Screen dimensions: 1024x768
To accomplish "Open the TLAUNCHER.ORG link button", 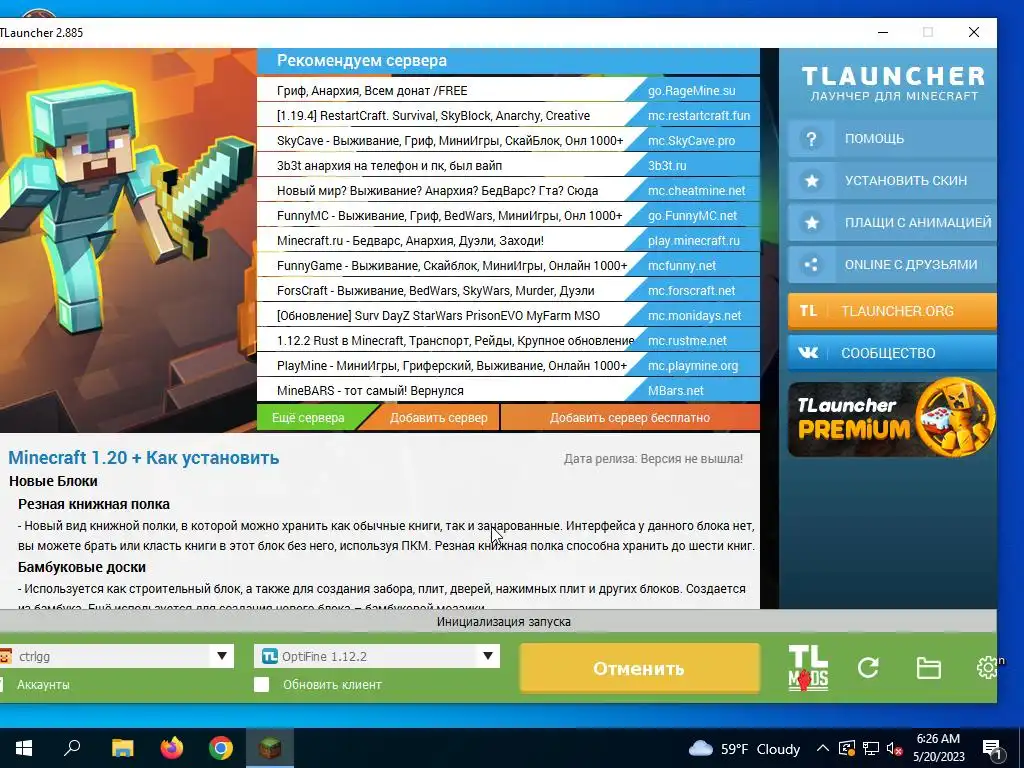I will [x=892, y=311].
